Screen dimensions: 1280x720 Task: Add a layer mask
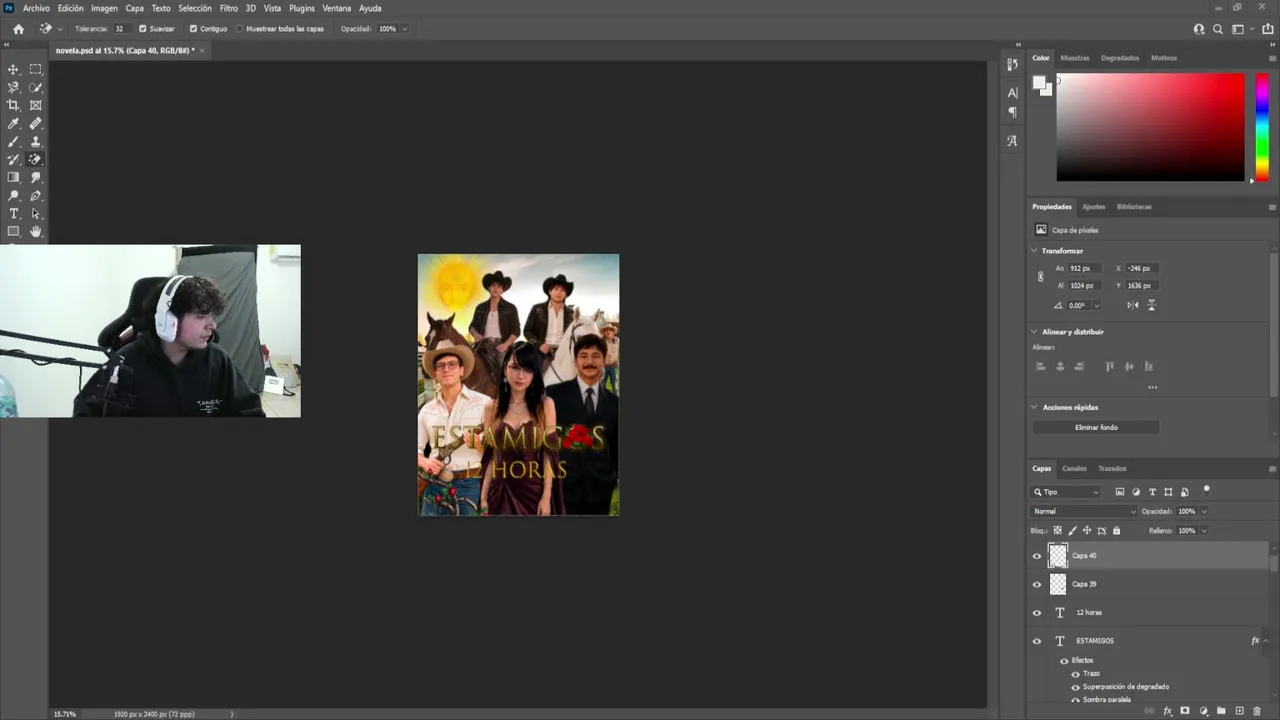[x=1185, y=711]
